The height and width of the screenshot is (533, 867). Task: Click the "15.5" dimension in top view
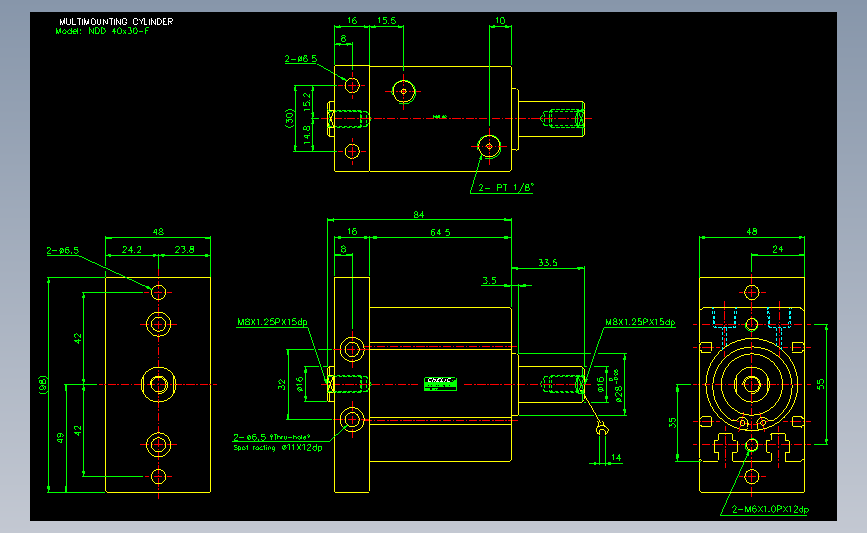(x=387, y=20)
